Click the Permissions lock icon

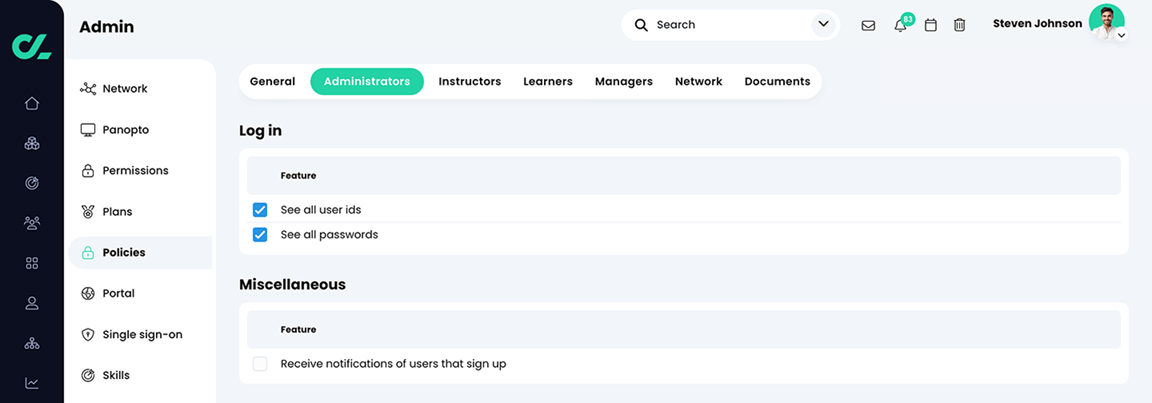point(87,171)
